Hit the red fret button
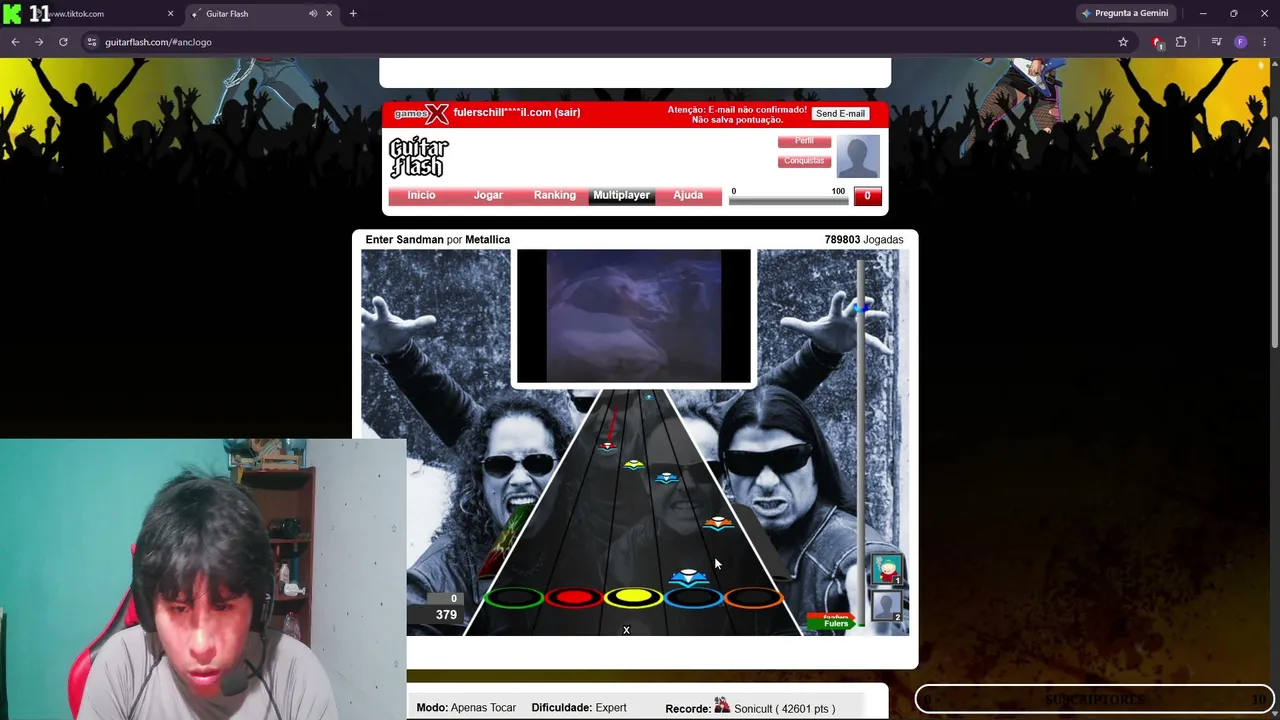Viewport: 1280px width, 720px height. (x=574, y=598)
